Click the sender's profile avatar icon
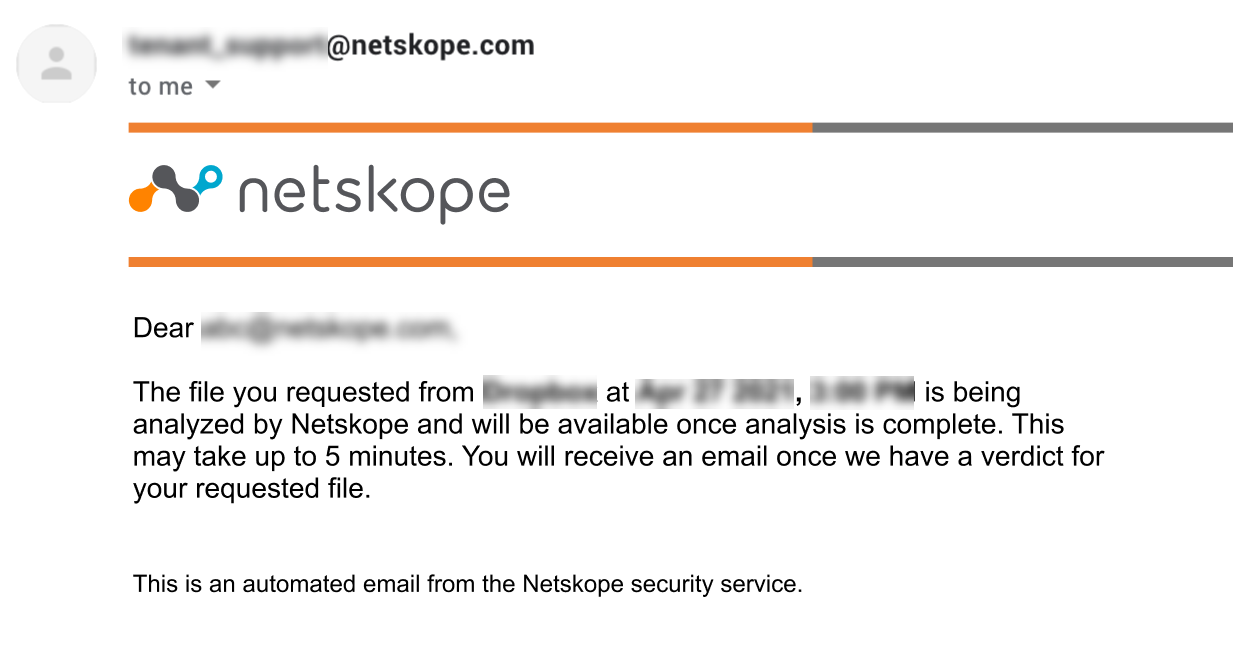This screenshot has width=1233, height=659. 57,64
